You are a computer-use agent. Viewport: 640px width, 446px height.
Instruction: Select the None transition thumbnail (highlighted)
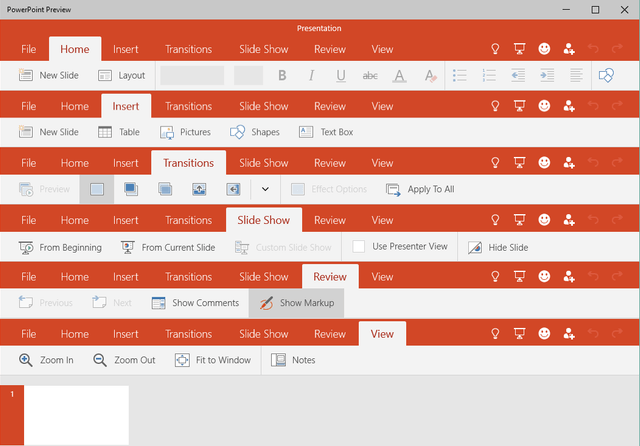[x=97, y=189]
